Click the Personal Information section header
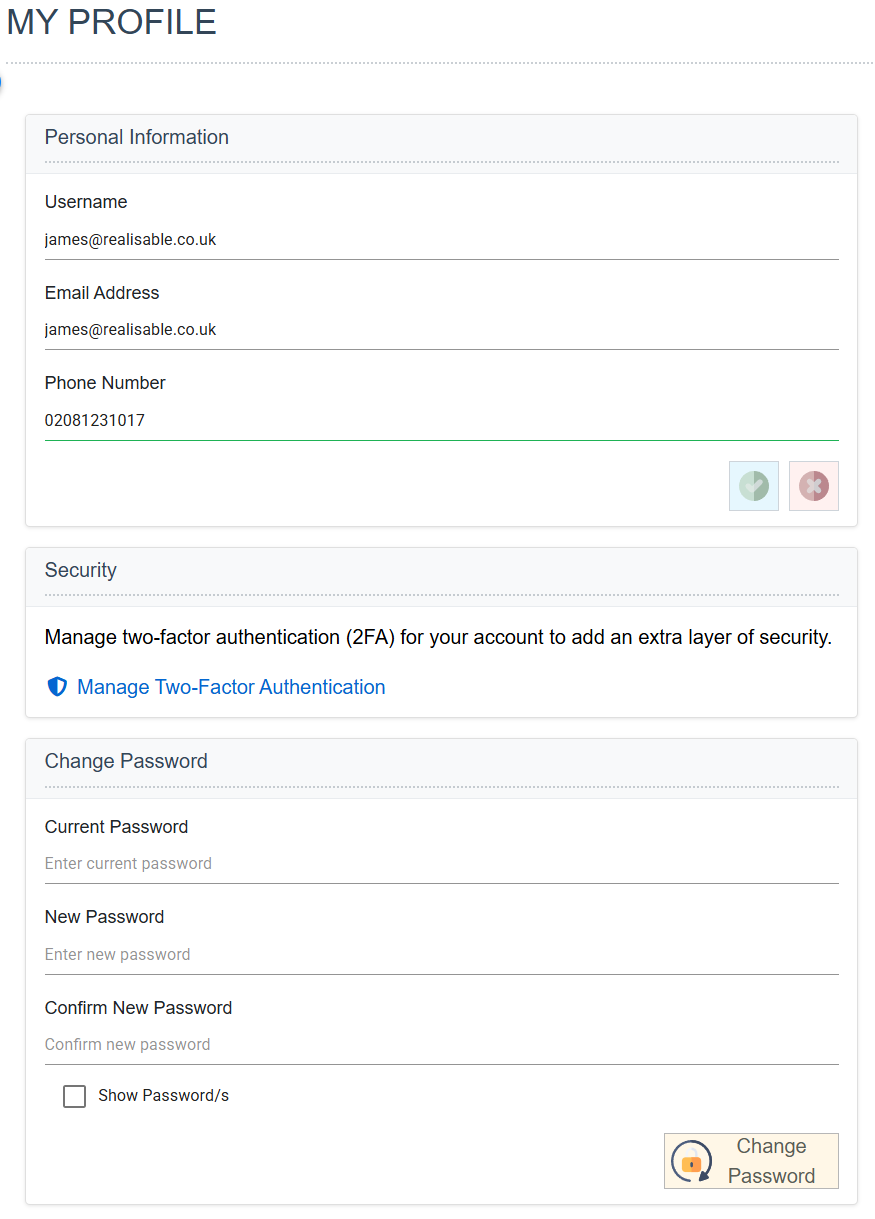875x1219 pixels. tap(137, 138)
